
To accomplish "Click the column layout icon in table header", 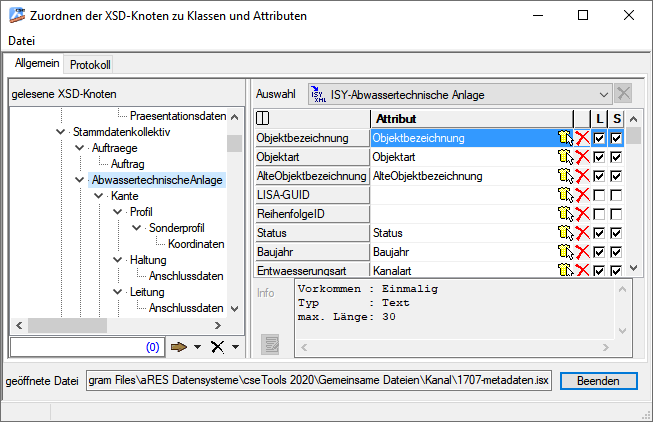I will pos(264,119).
